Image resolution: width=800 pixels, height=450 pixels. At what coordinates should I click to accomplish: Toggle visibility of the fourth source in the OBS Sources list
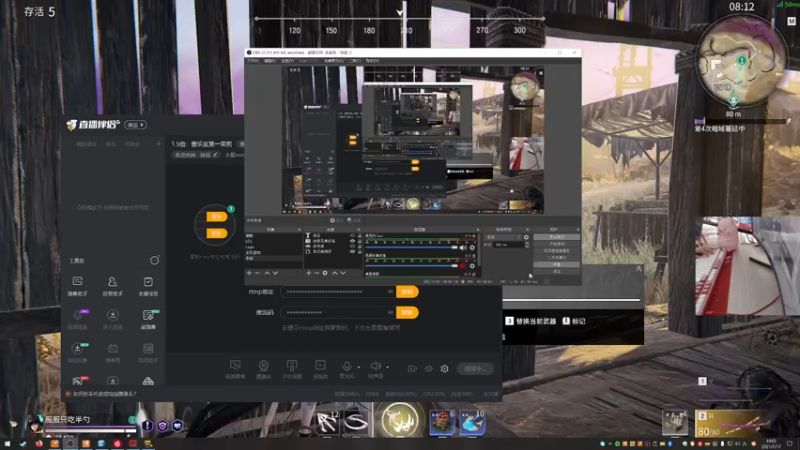pos(352,252)
